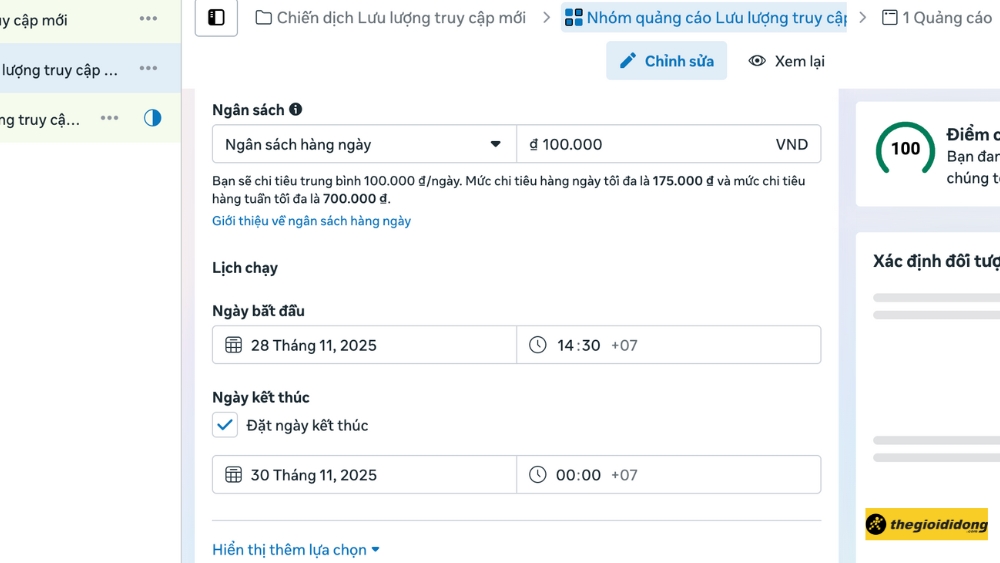Open options for 'y cập mới' row
This screenshot has height=563, width=1000.
click(148, 18)
